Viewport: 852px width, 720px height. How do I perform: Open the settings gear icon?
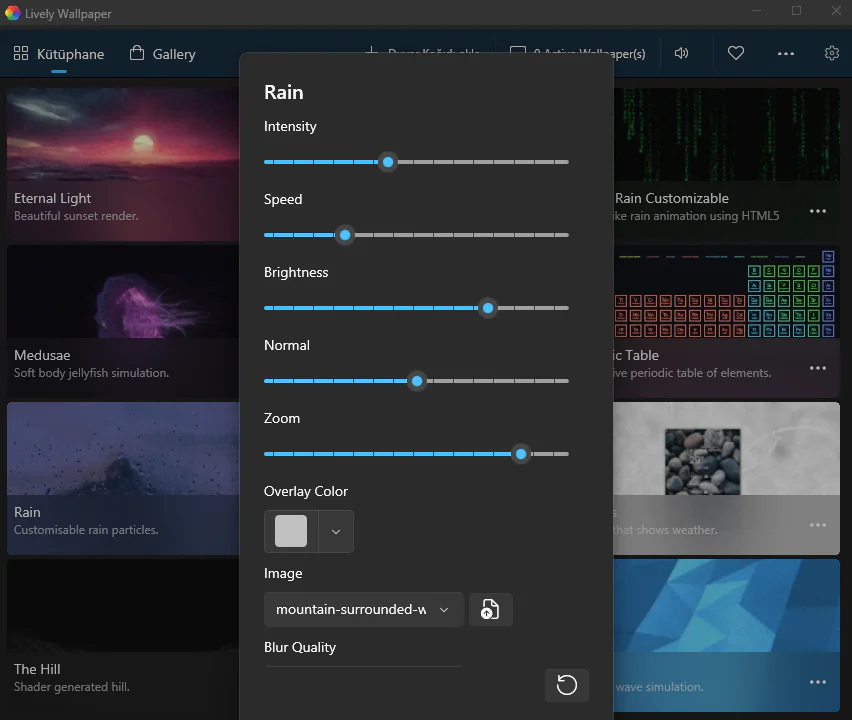(831, 53)
